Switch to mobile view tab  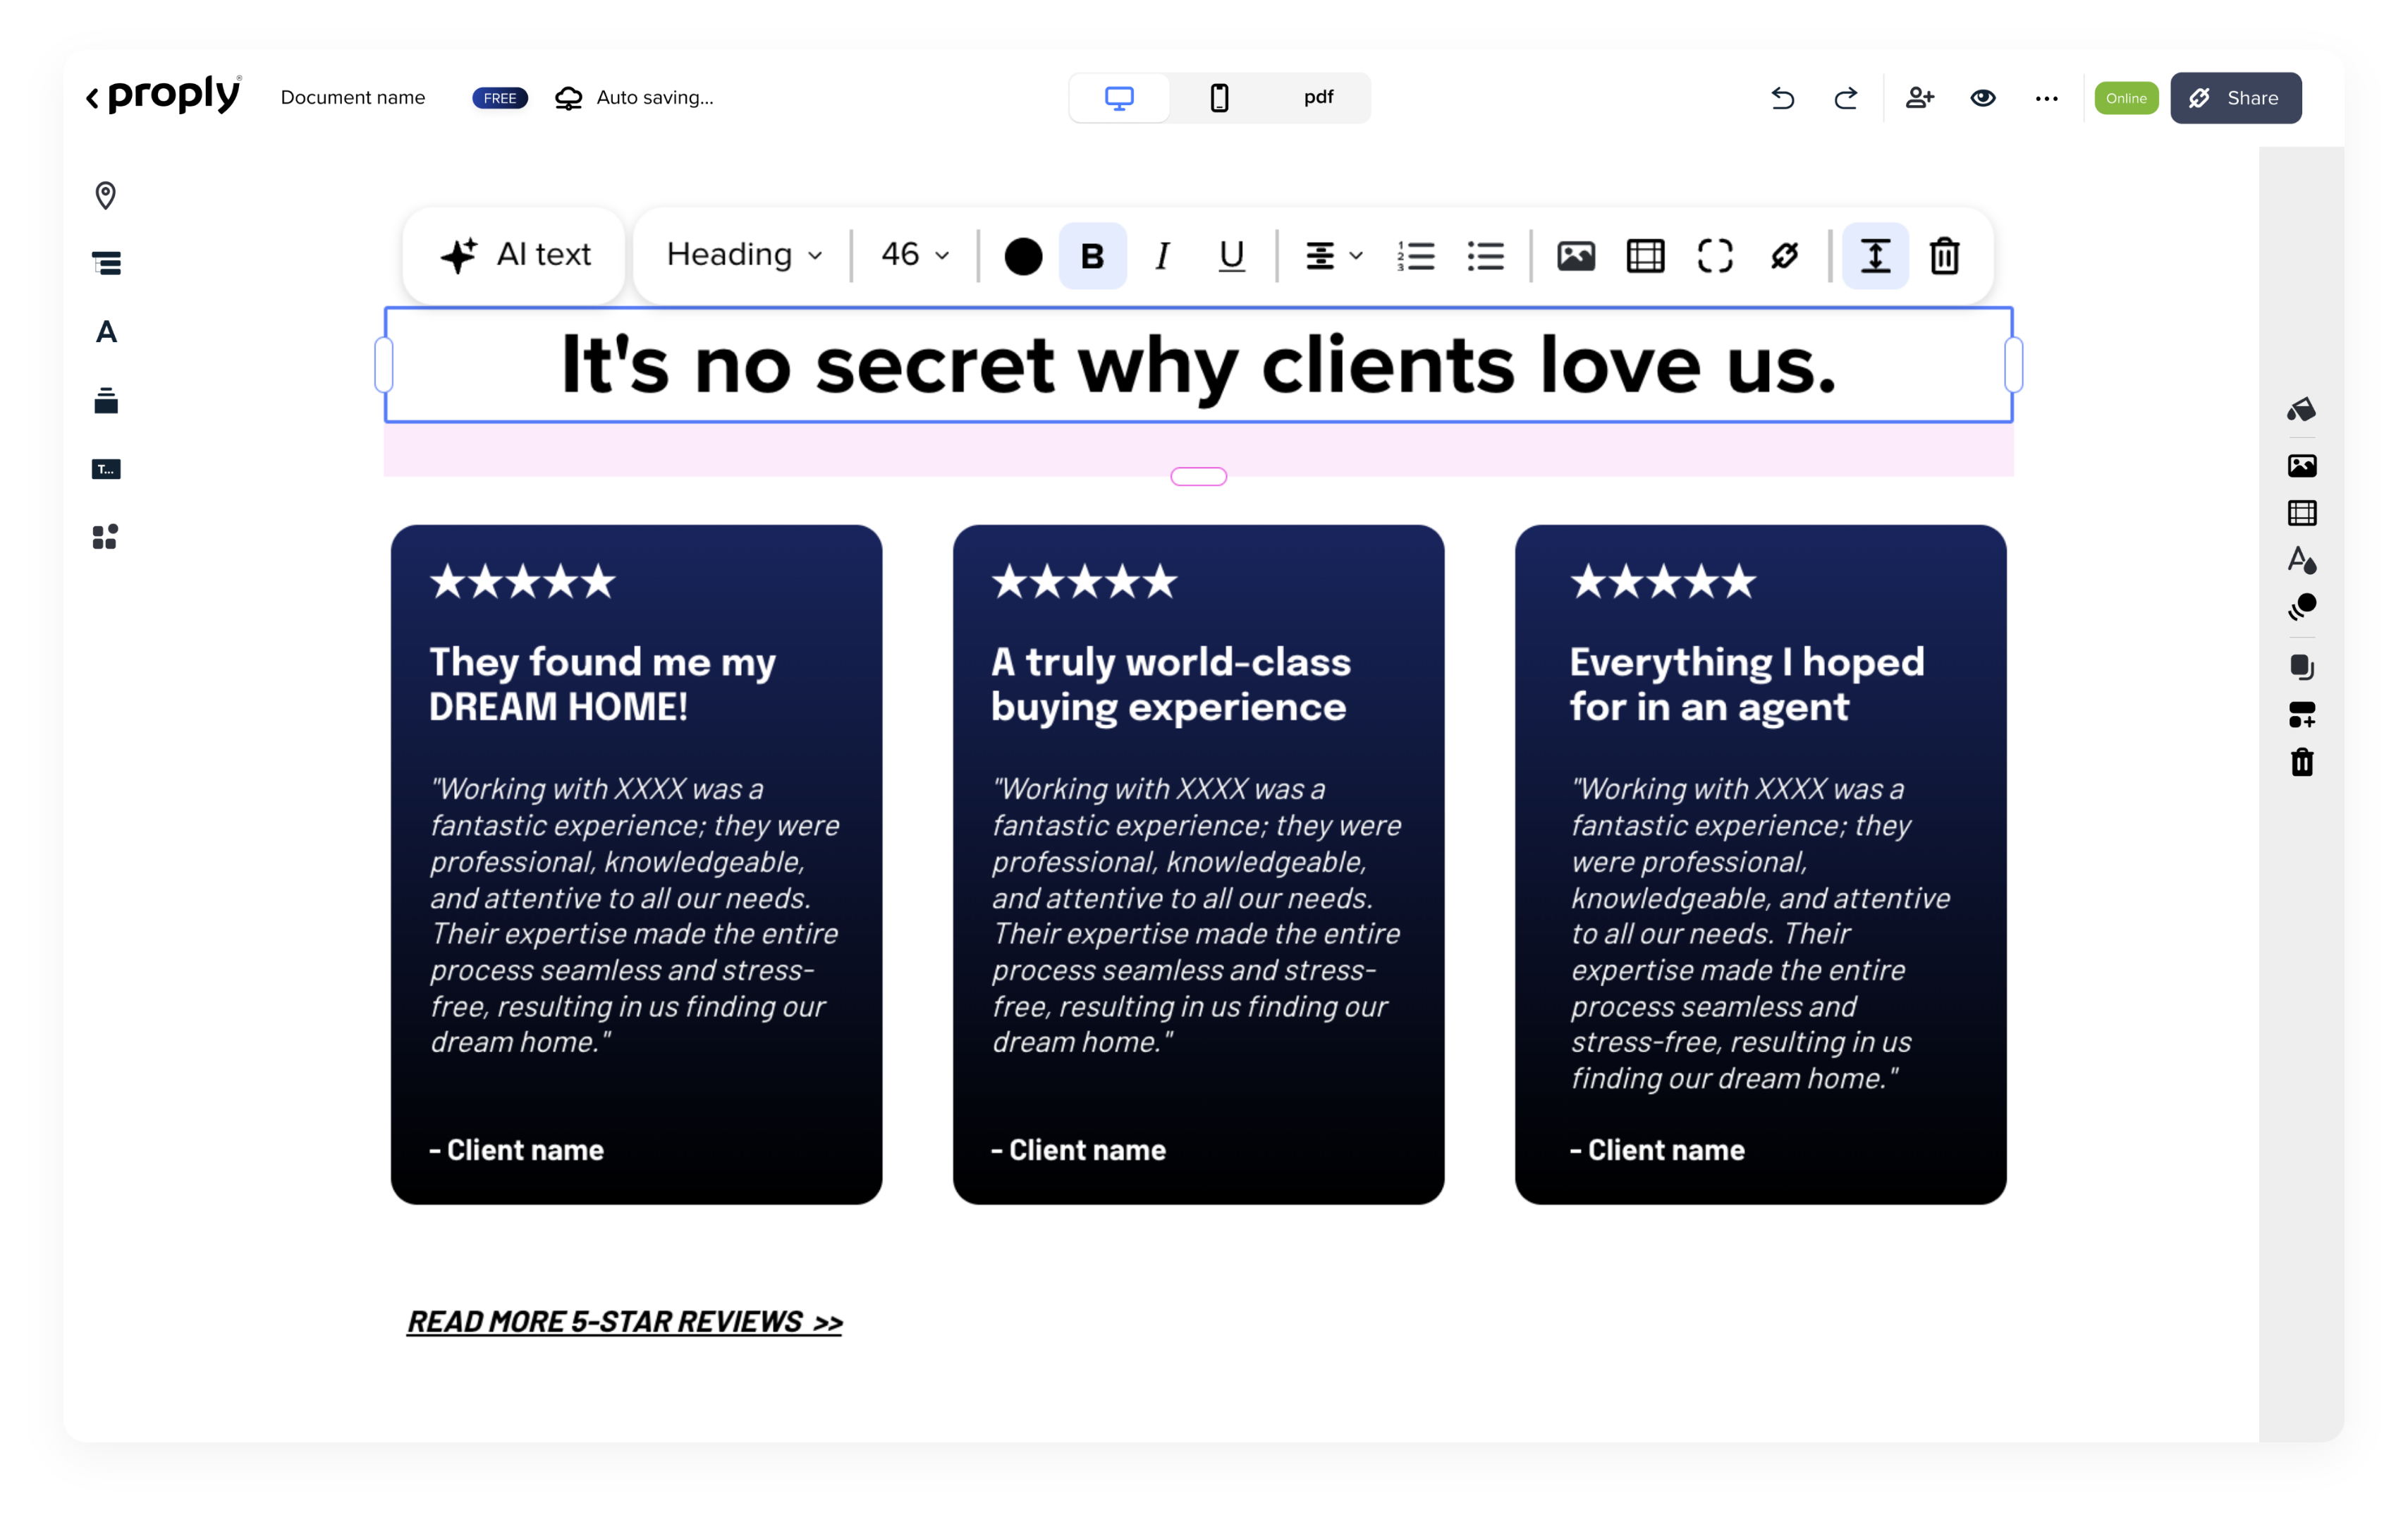click(1219, 98)
